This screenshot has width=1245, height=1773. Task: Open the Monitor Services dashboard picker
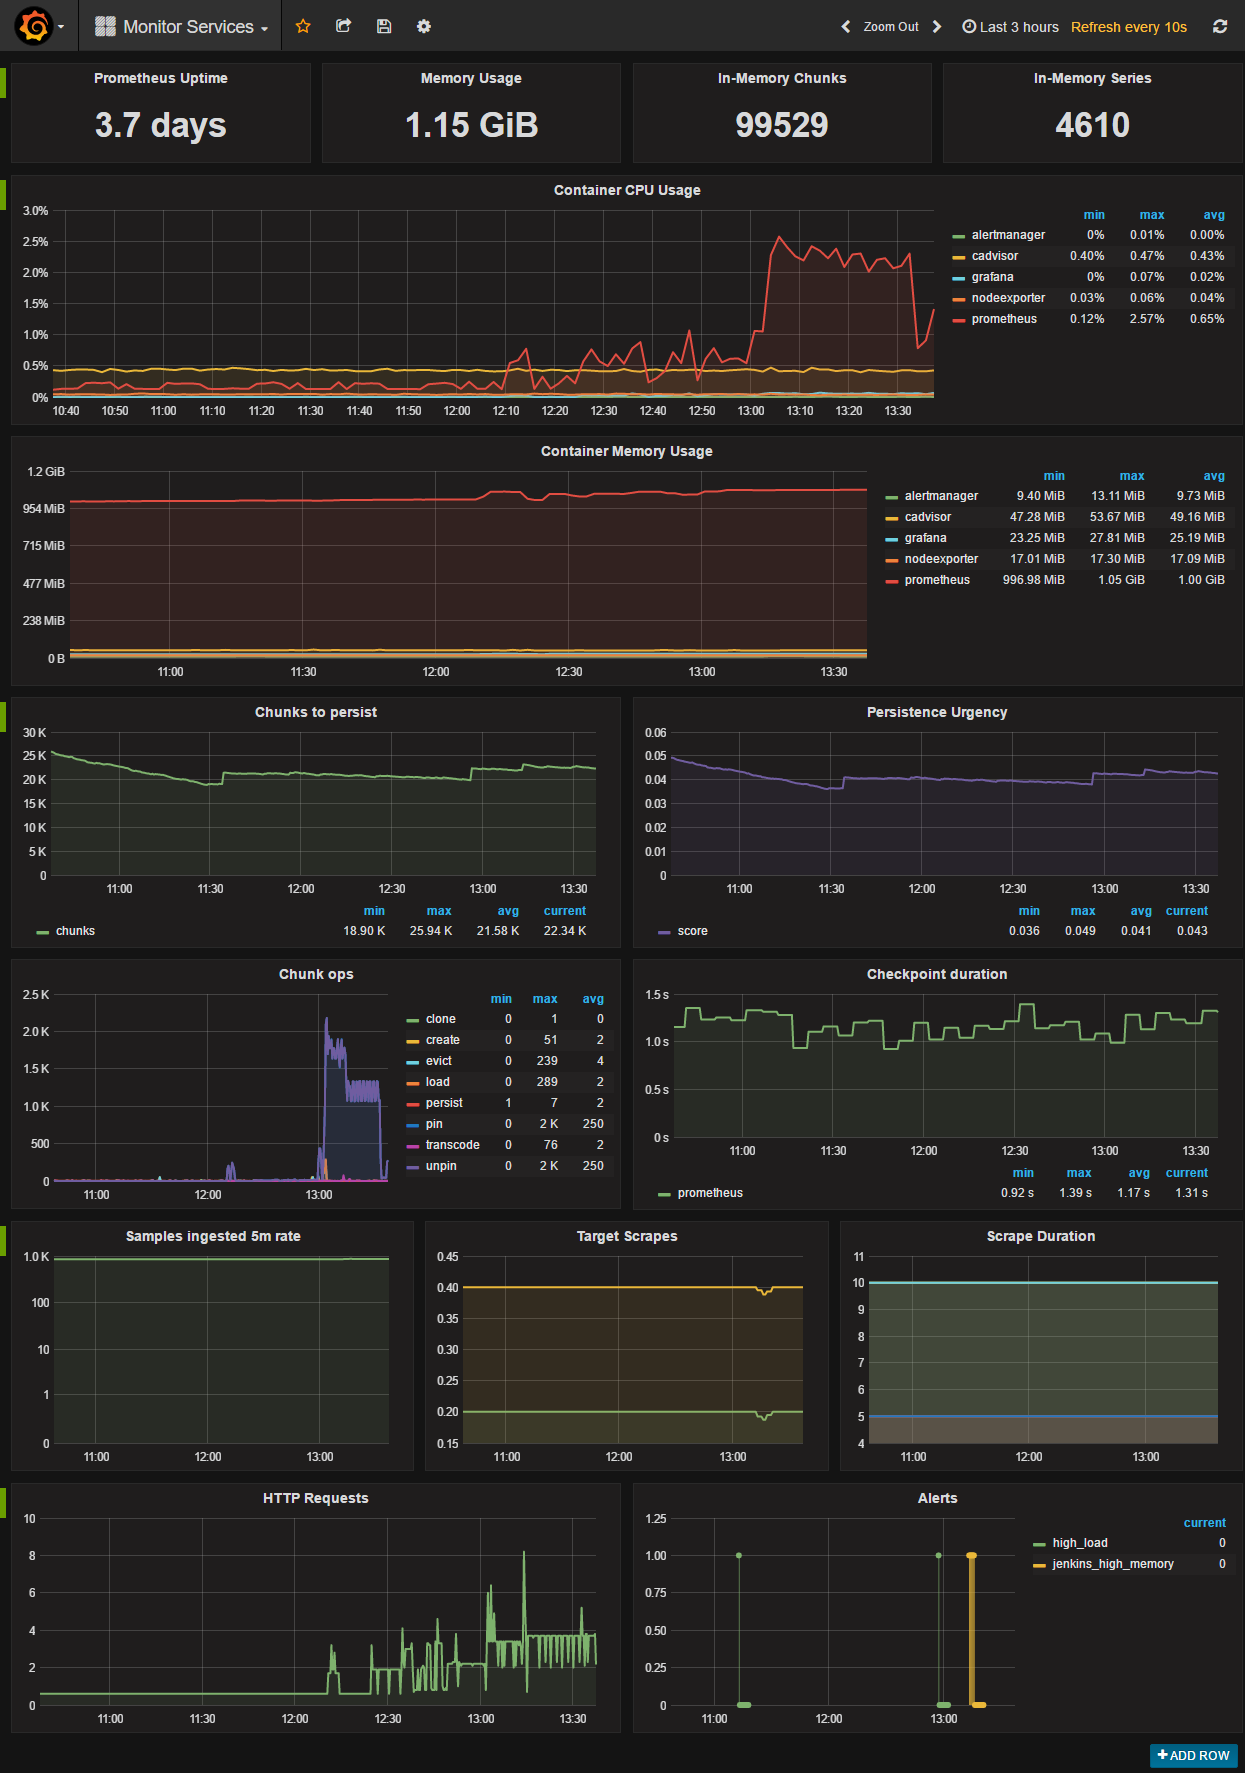[181, 27]
